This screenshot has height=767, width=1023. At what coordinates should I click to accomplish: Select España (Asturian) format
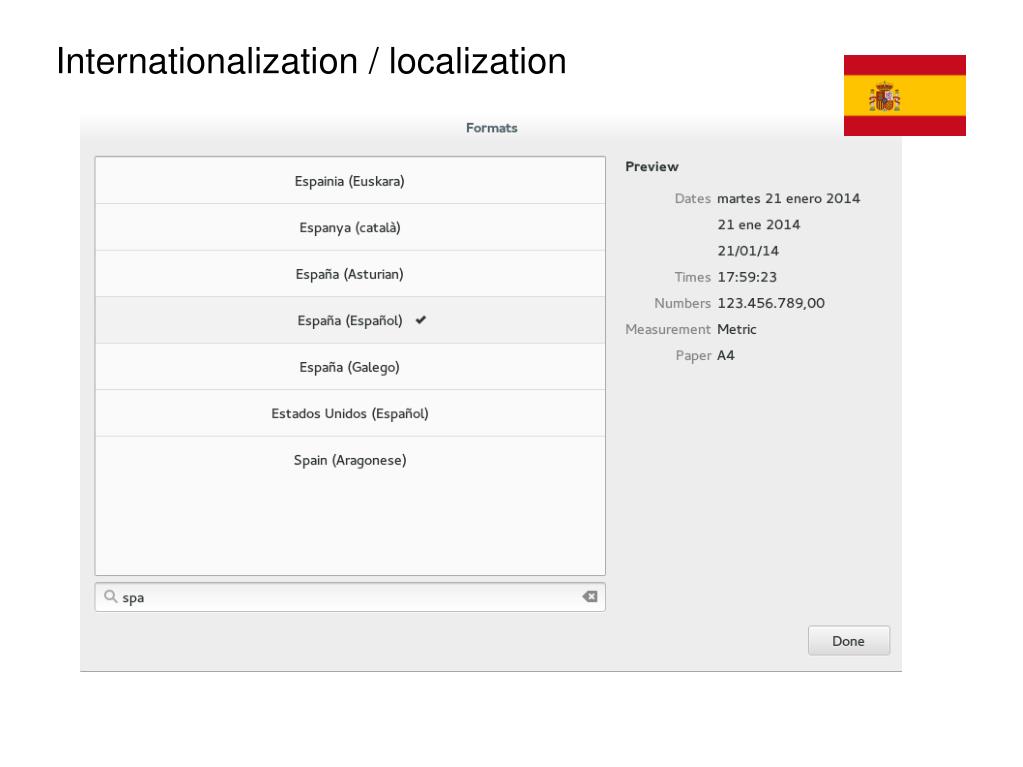pos(350,274)
